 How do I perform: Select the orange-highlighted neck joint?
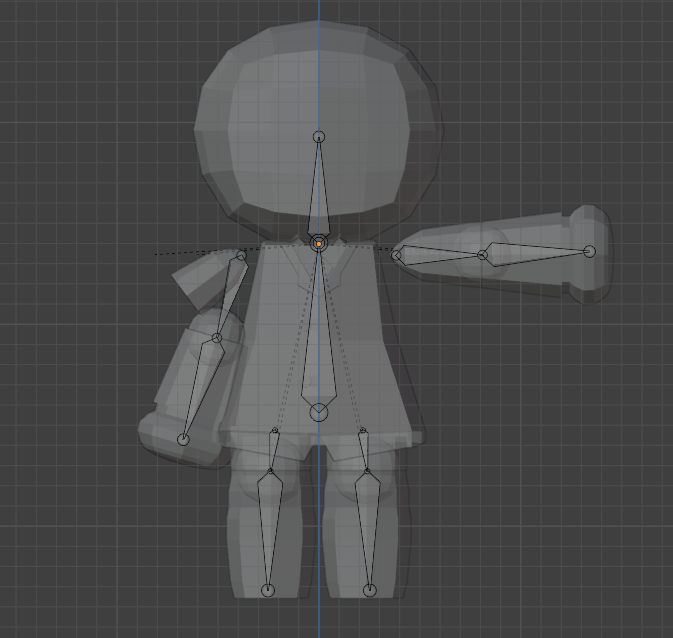[319, 243]
